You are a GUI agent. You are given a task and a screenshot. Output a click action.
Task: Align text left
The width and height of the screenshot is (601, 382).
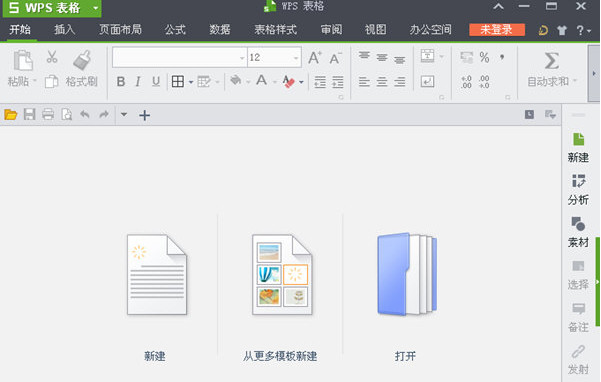pyautogui.click(x=364, y=81)
